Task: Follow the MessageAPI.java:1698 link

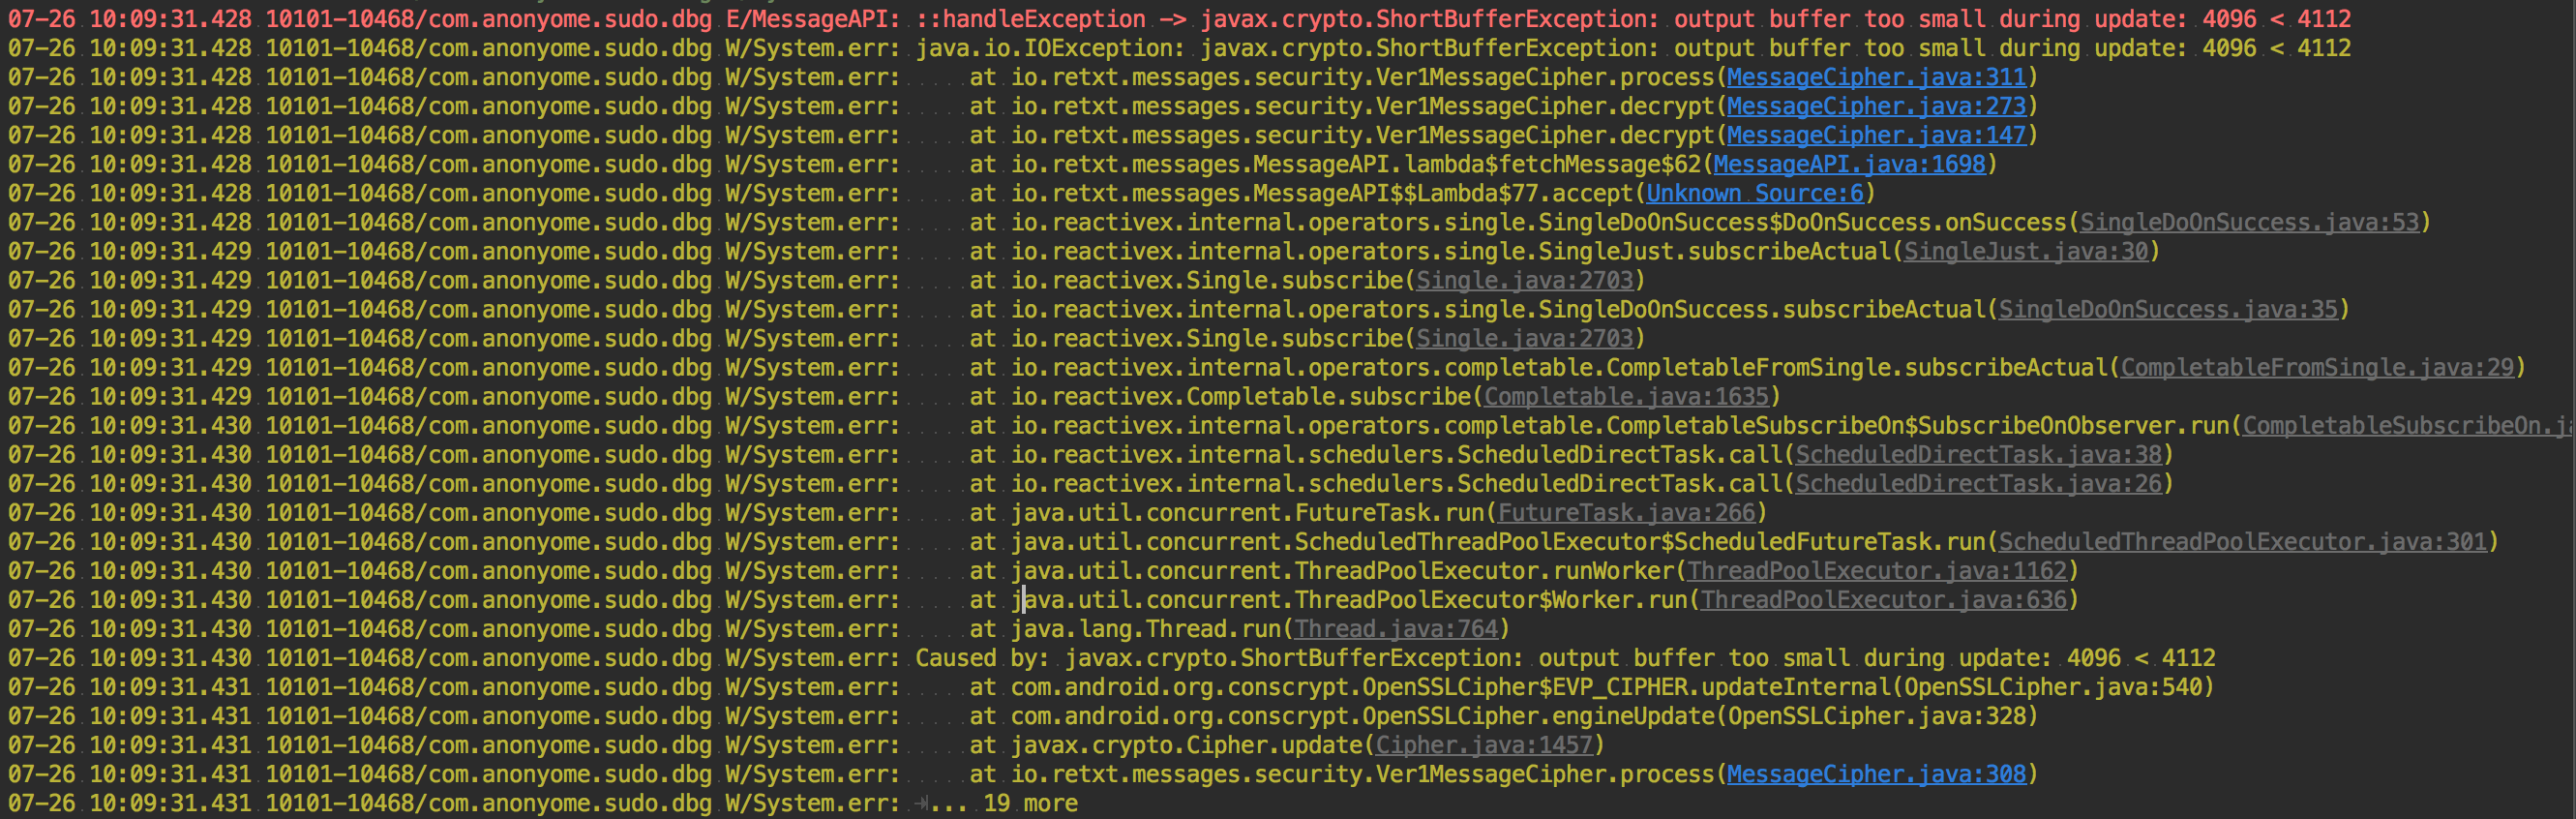Action: point(1849,164)
